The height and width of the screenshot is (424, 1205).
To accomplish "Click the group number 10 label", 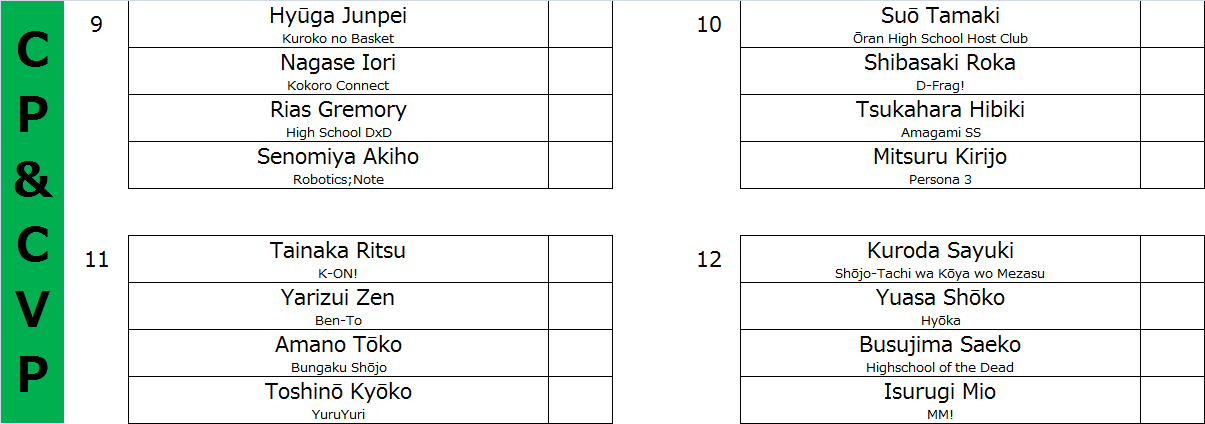I will point(709,25).
